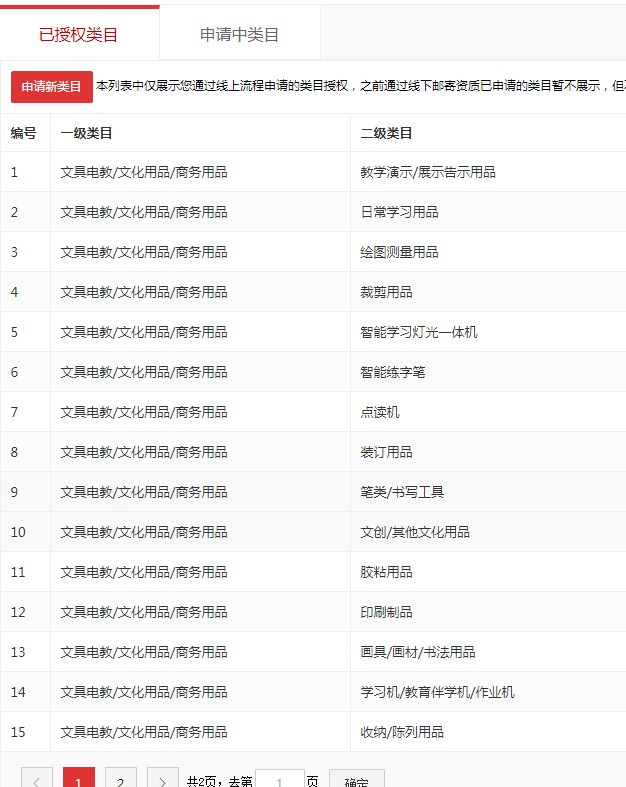The width and height of the screenshot is (626, 787).
Task: Click 一级类目 cell in row 8
Action: point(200,452)
